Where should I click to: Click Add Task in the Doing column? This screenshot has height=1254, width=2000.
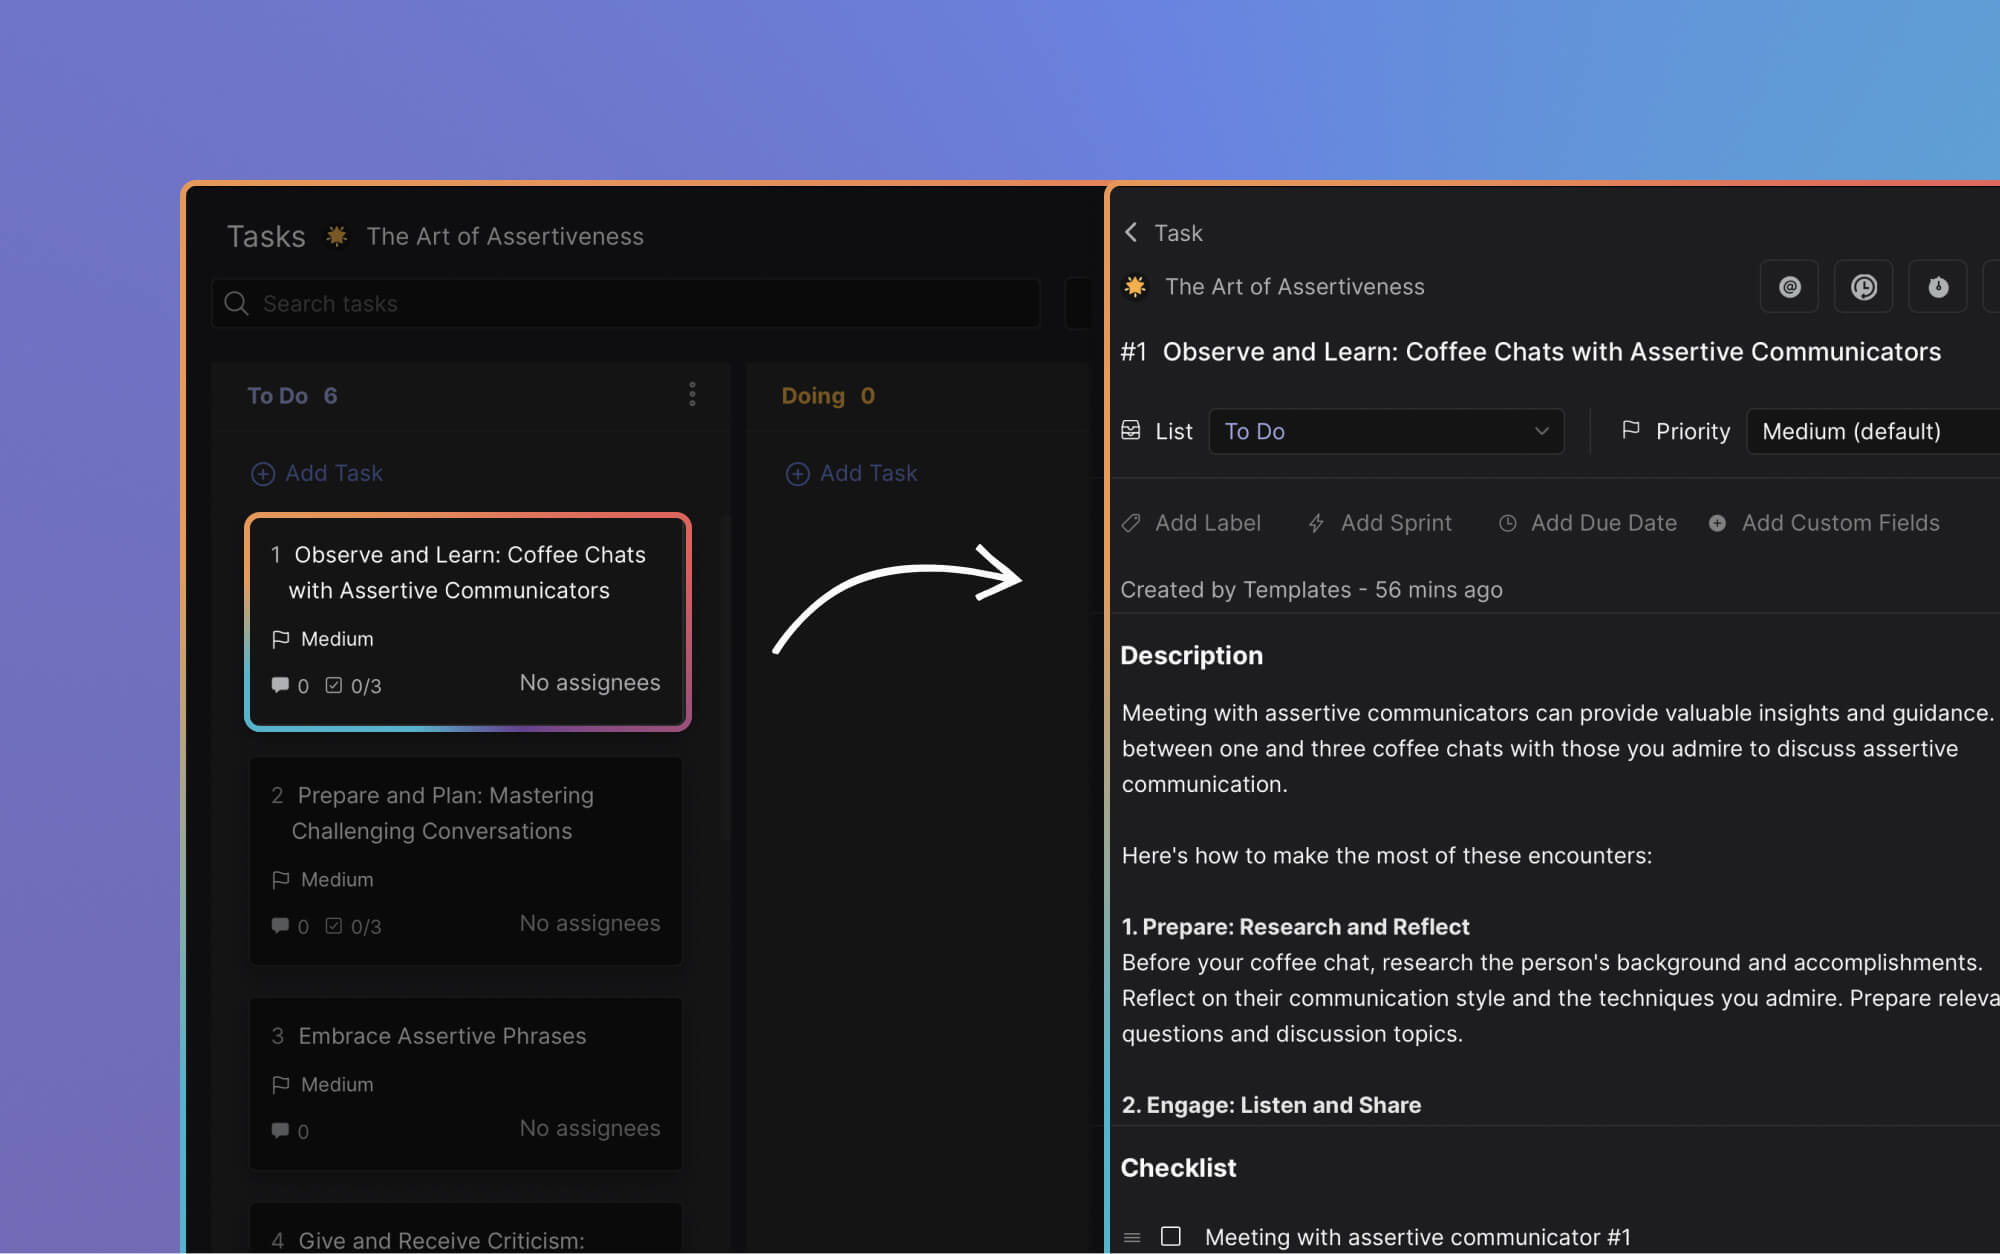[851, 473]
